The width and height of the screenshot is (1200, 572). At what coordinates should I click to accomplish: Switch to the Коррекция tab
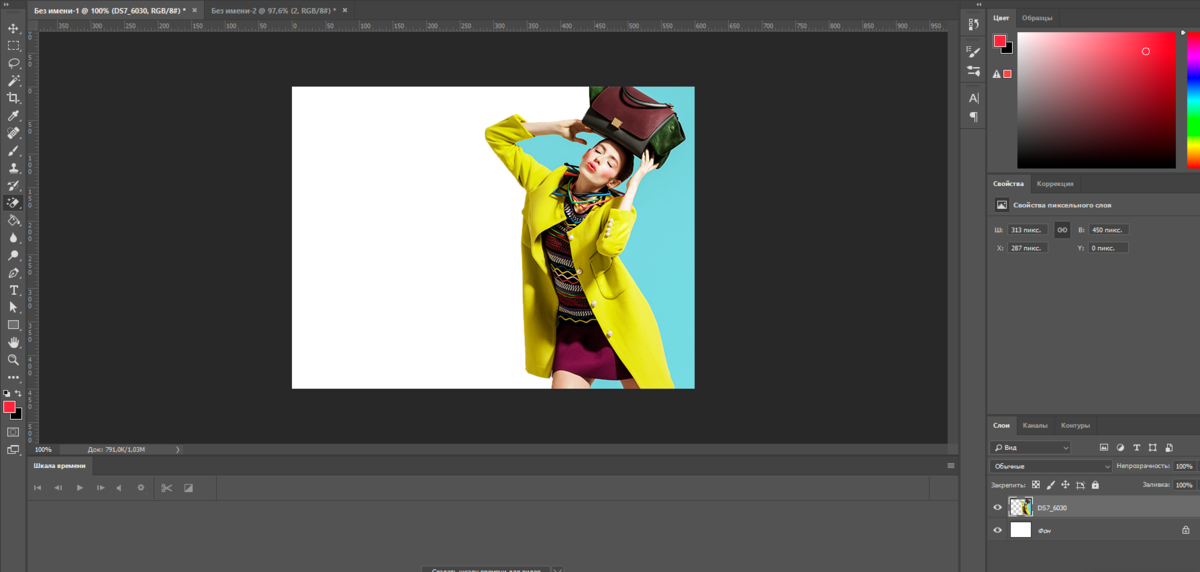point(1055,184)
